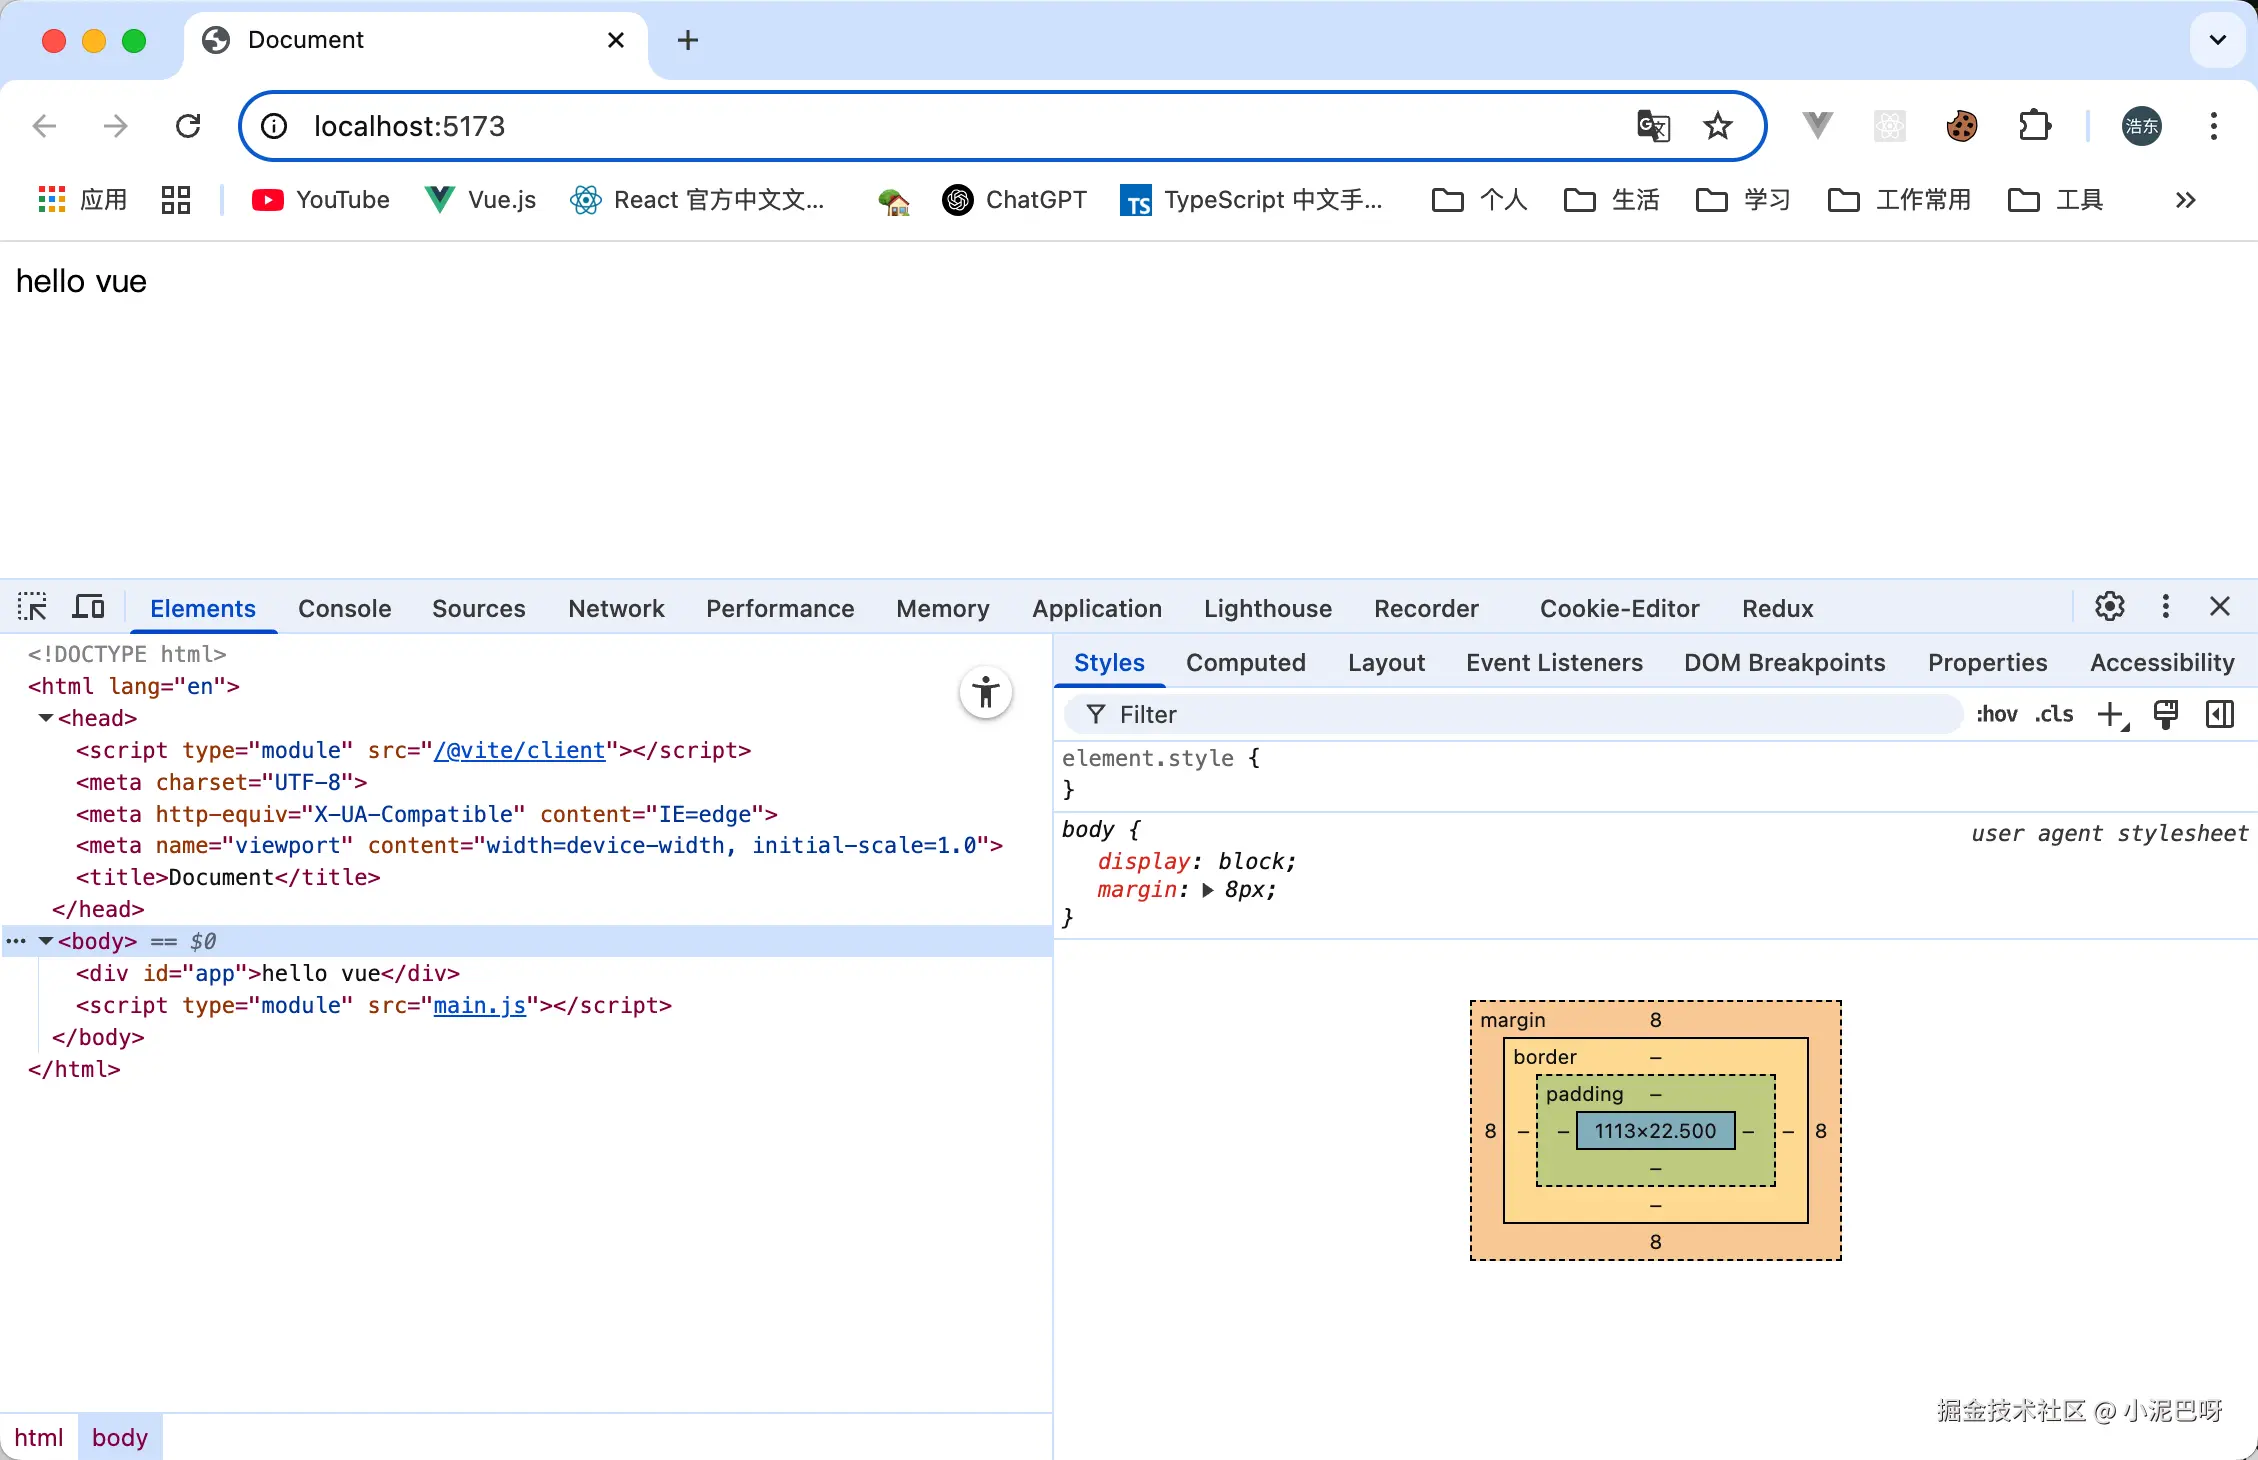Open the Computed styles tab
The height and width of the screenshot is (1460, 2258).
1245,662
